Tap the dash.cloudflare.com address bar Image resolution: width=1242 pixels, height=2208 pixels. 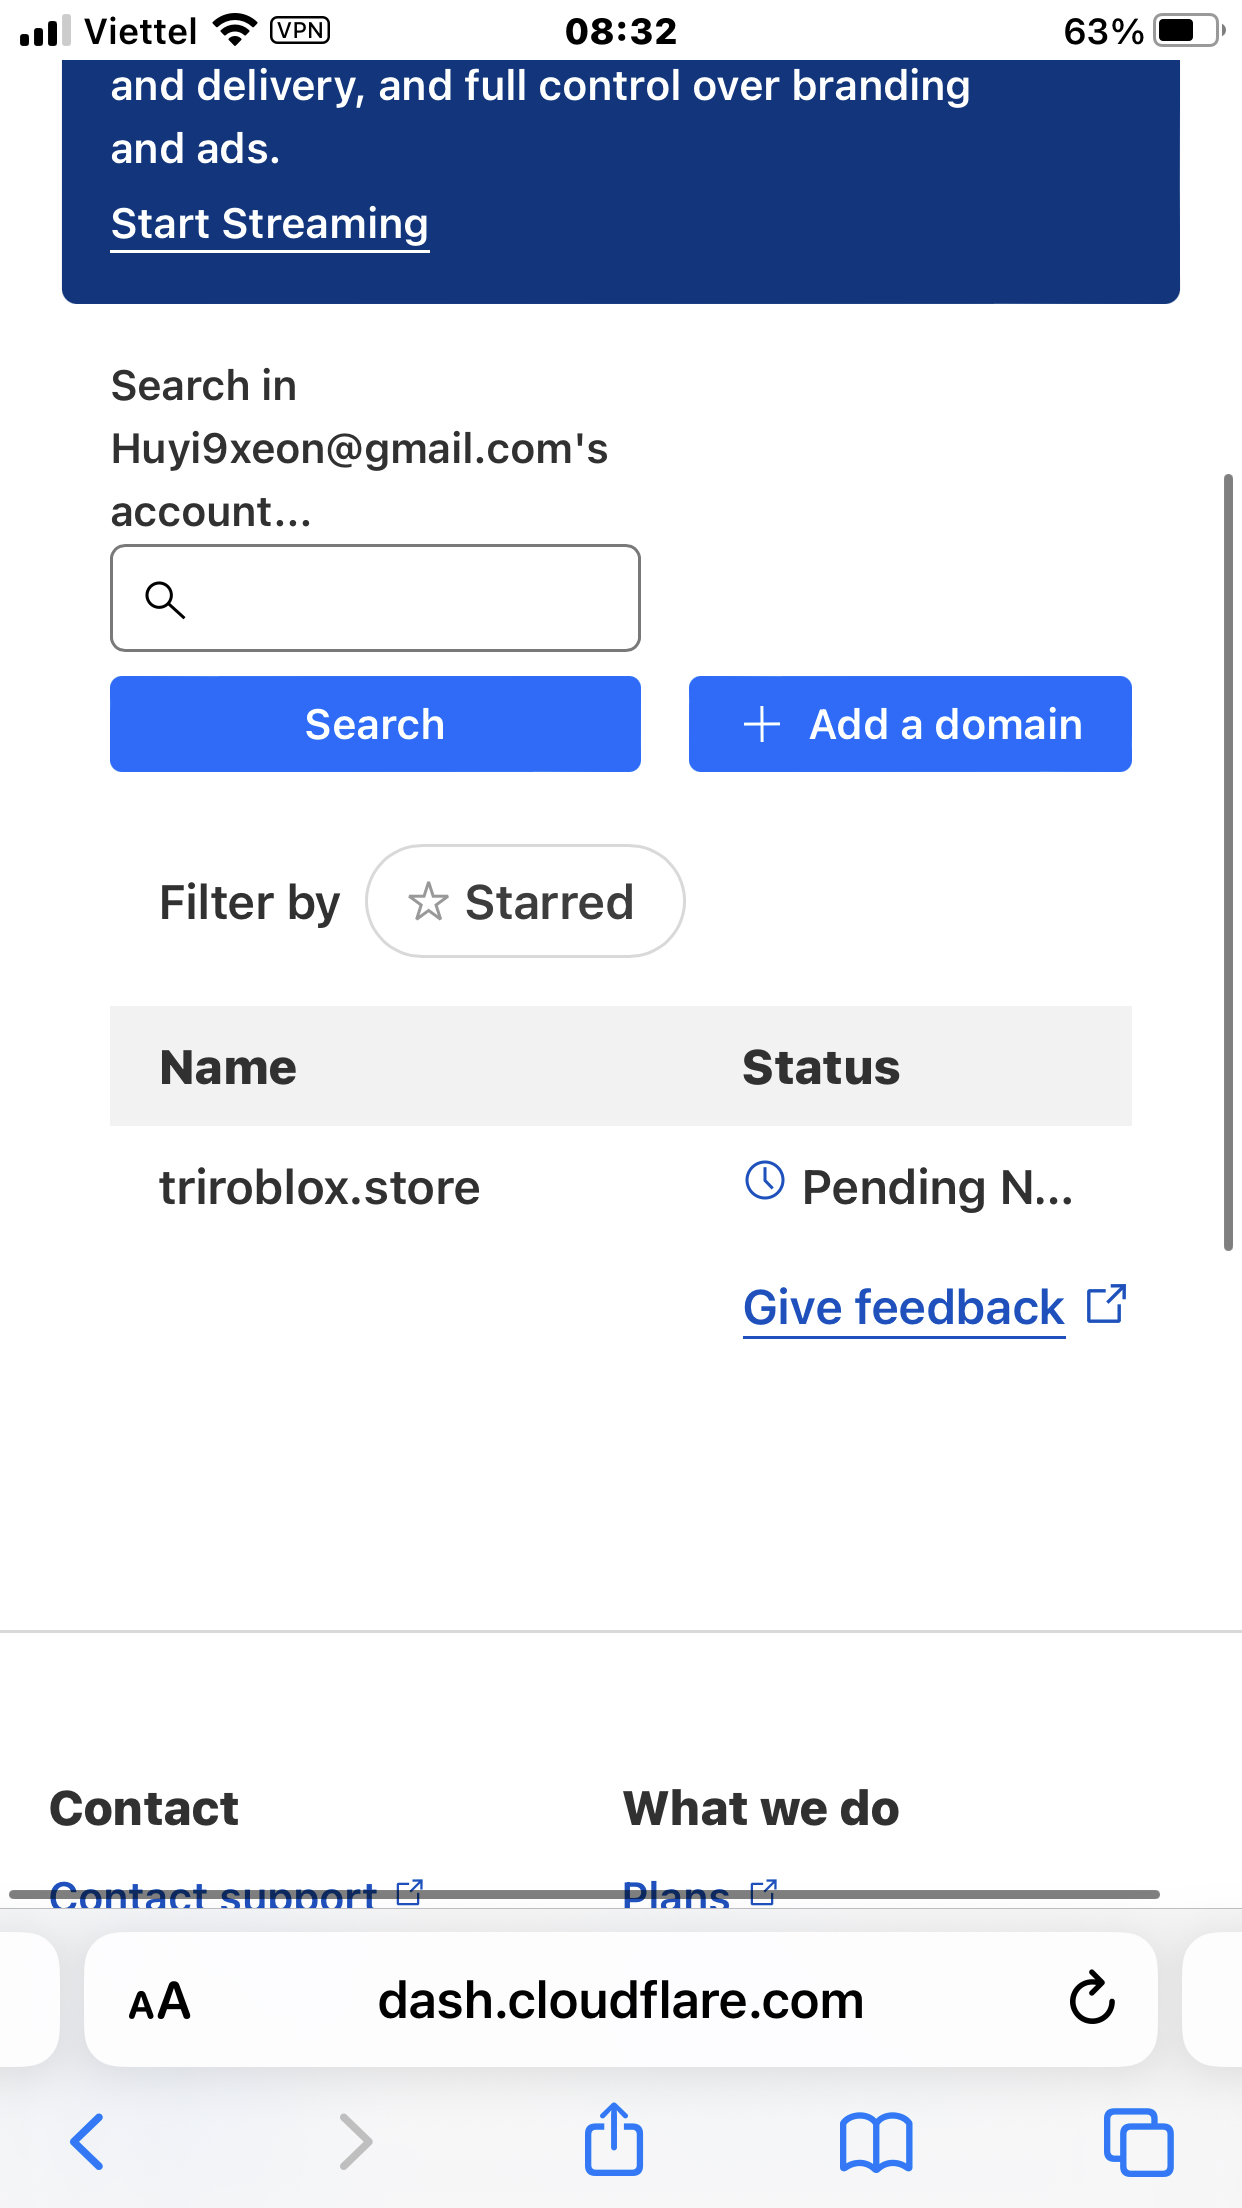621,2000
